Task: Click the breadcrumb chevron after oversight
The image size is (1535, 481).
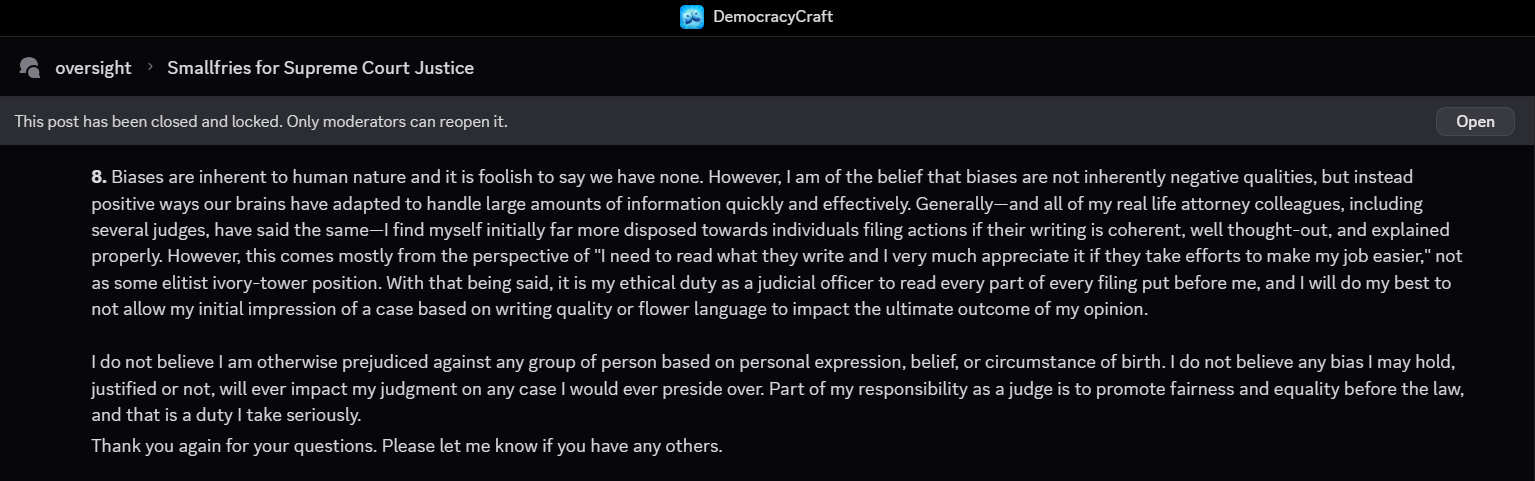Action: [150, 67]
